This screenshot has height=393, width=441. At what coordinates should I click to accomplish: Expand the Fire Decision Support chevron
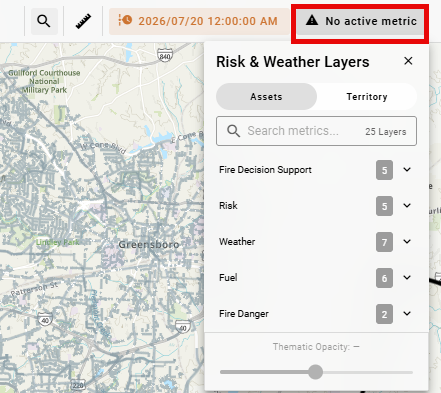(x=407, y=170)
